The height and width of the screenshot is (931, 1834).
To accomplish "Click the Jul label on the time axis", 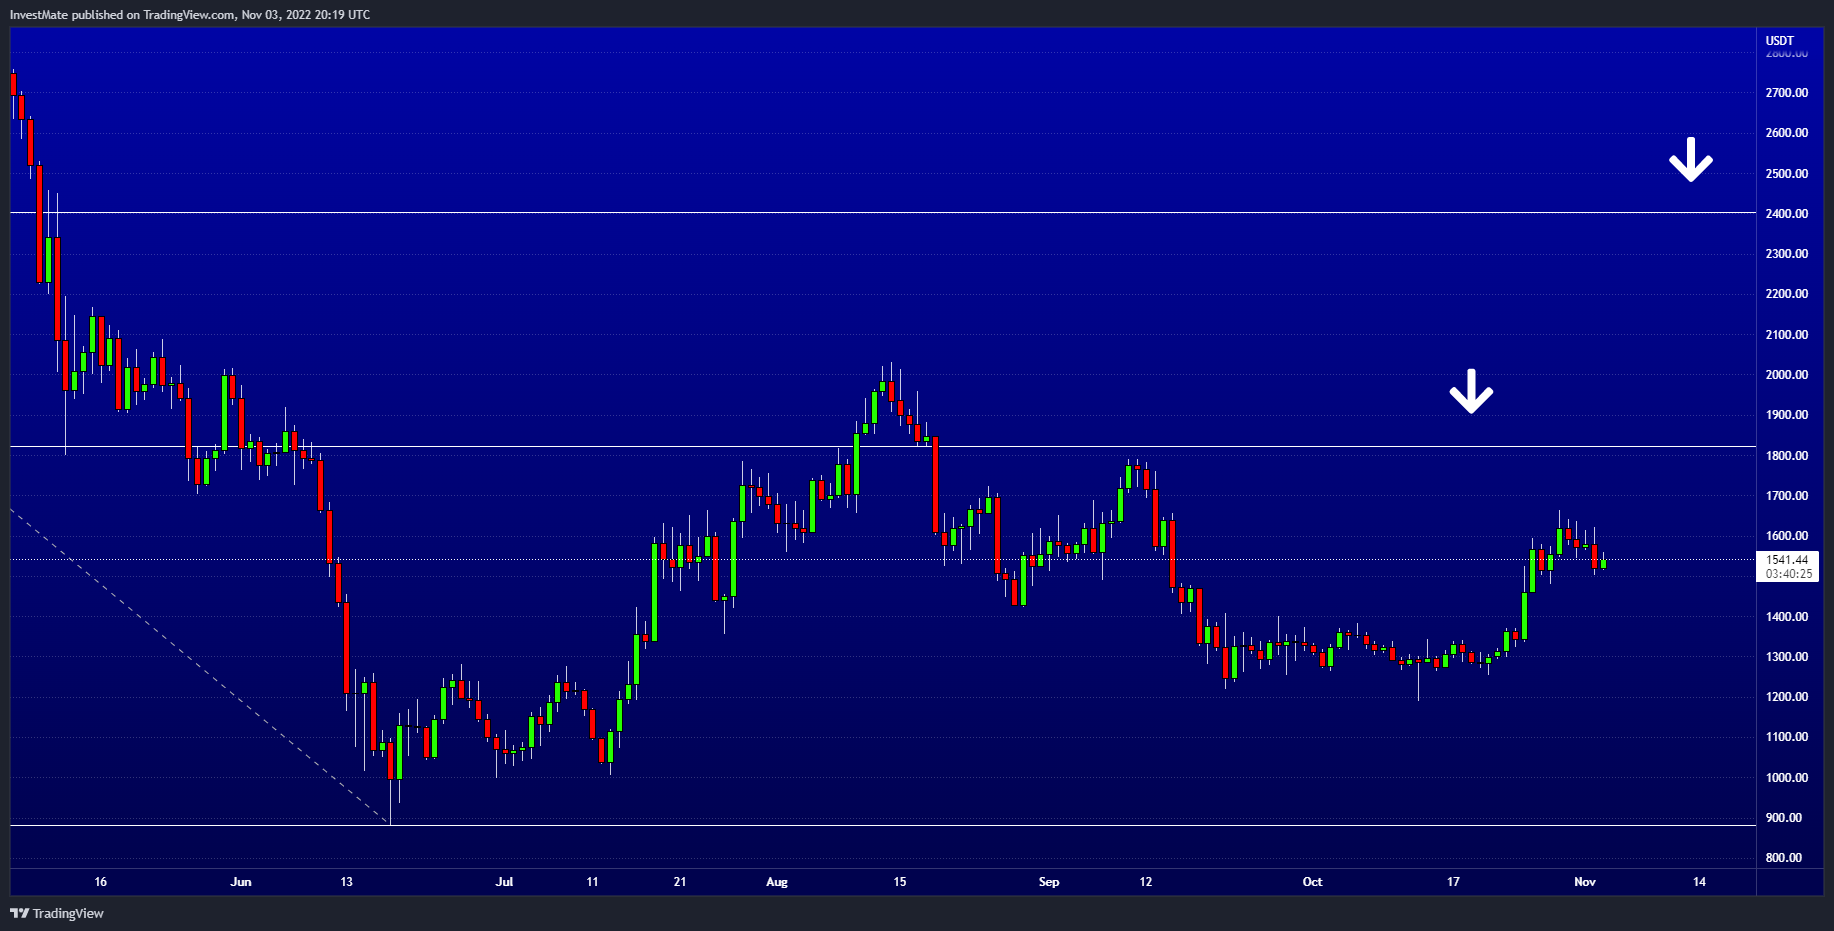I will pyautogui.click(x=504, y=882).
